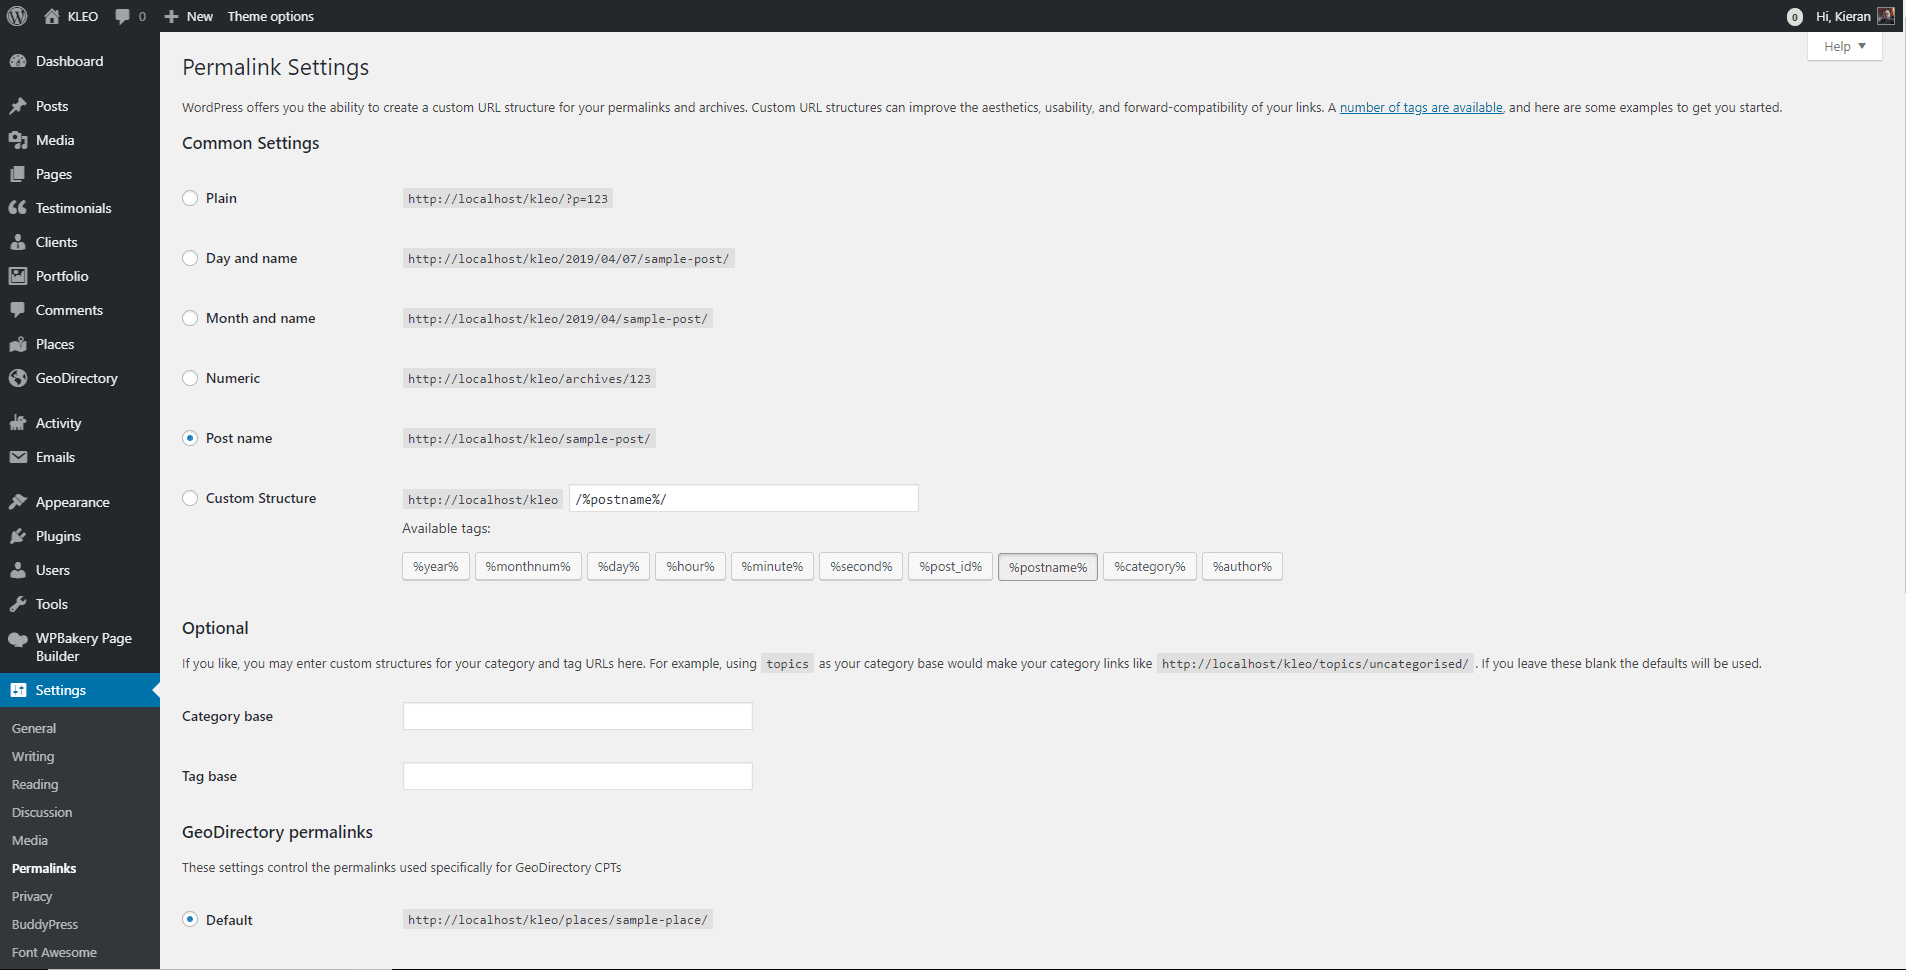Expand the Help dropdown

(1844, 46)
